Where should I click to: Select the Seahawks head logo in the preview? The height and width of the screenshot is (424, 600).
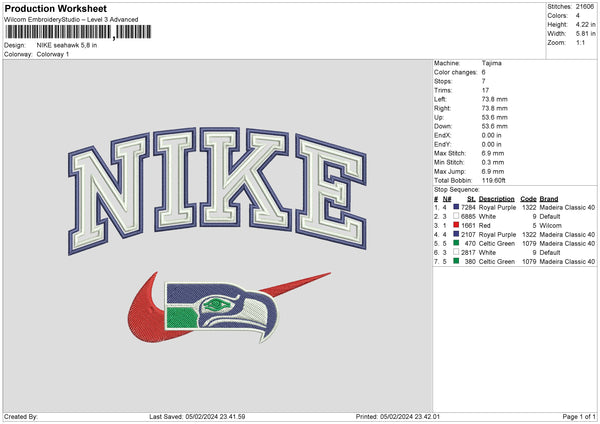tap(221, 311)
